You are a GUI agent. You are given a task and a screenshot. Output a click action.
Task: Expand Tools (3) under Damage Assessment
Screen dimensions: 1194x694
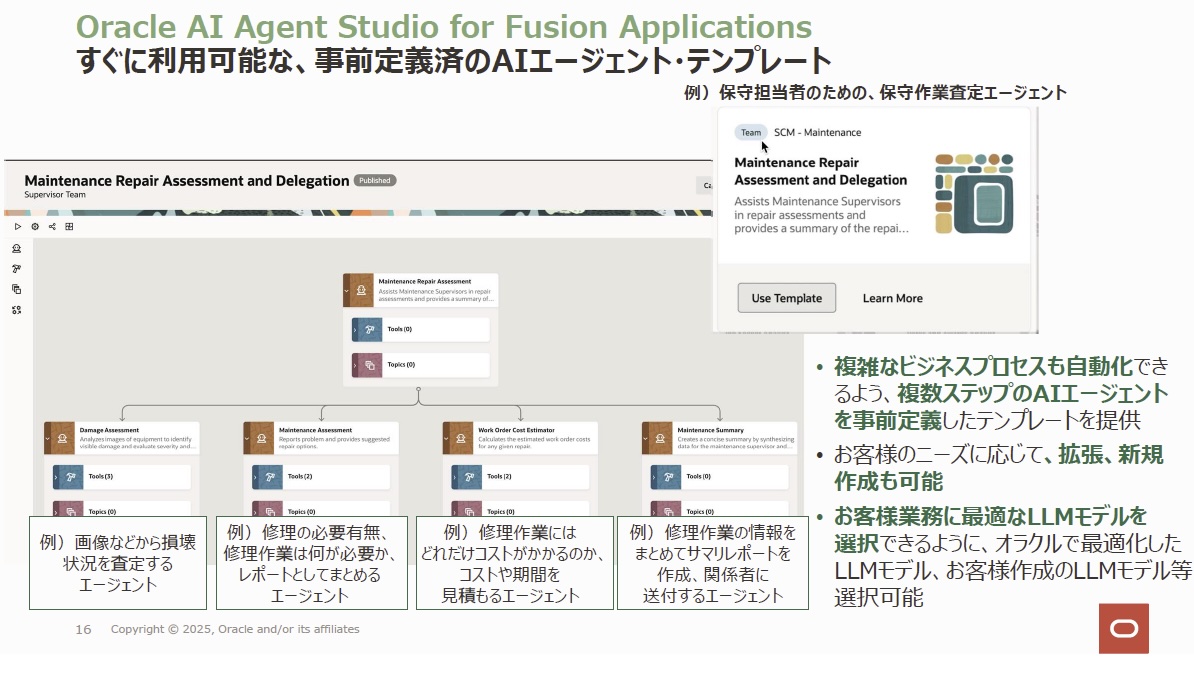click(x=56, y=477)
